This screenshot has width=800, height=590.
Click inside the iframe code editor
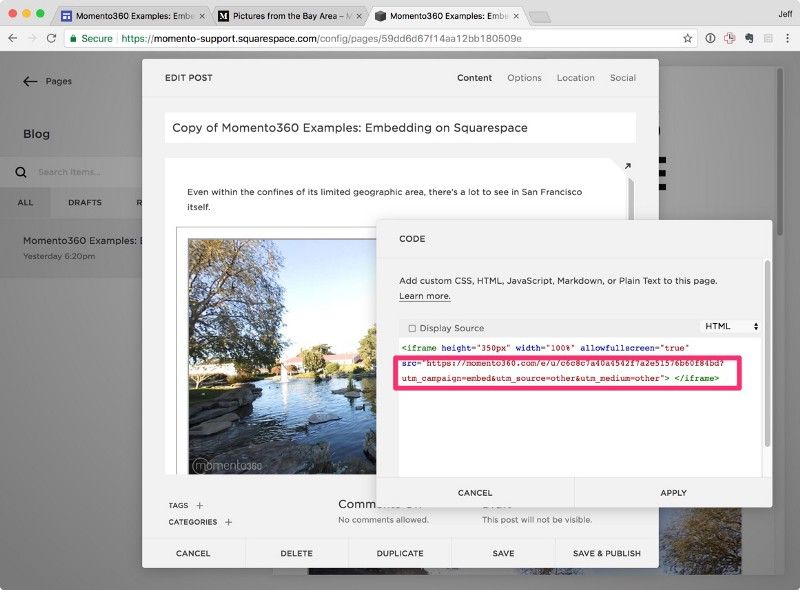coord(580,408)
